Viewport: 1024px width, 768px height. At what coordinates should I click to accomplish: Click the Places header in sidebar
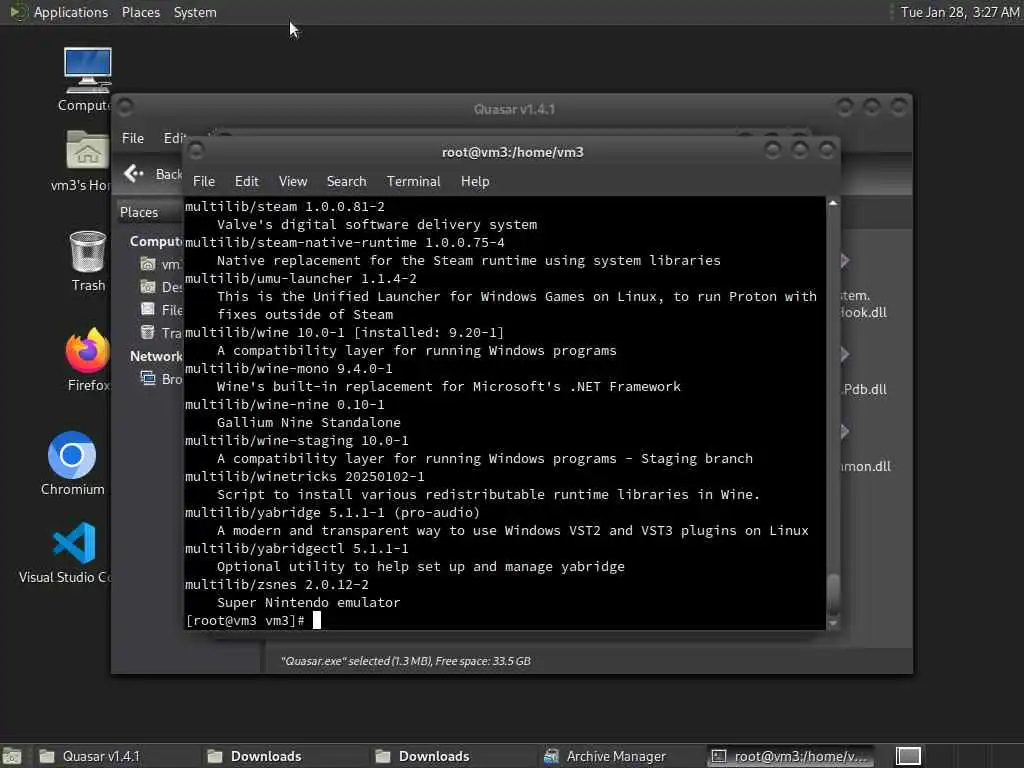click(x=139, y=212)
